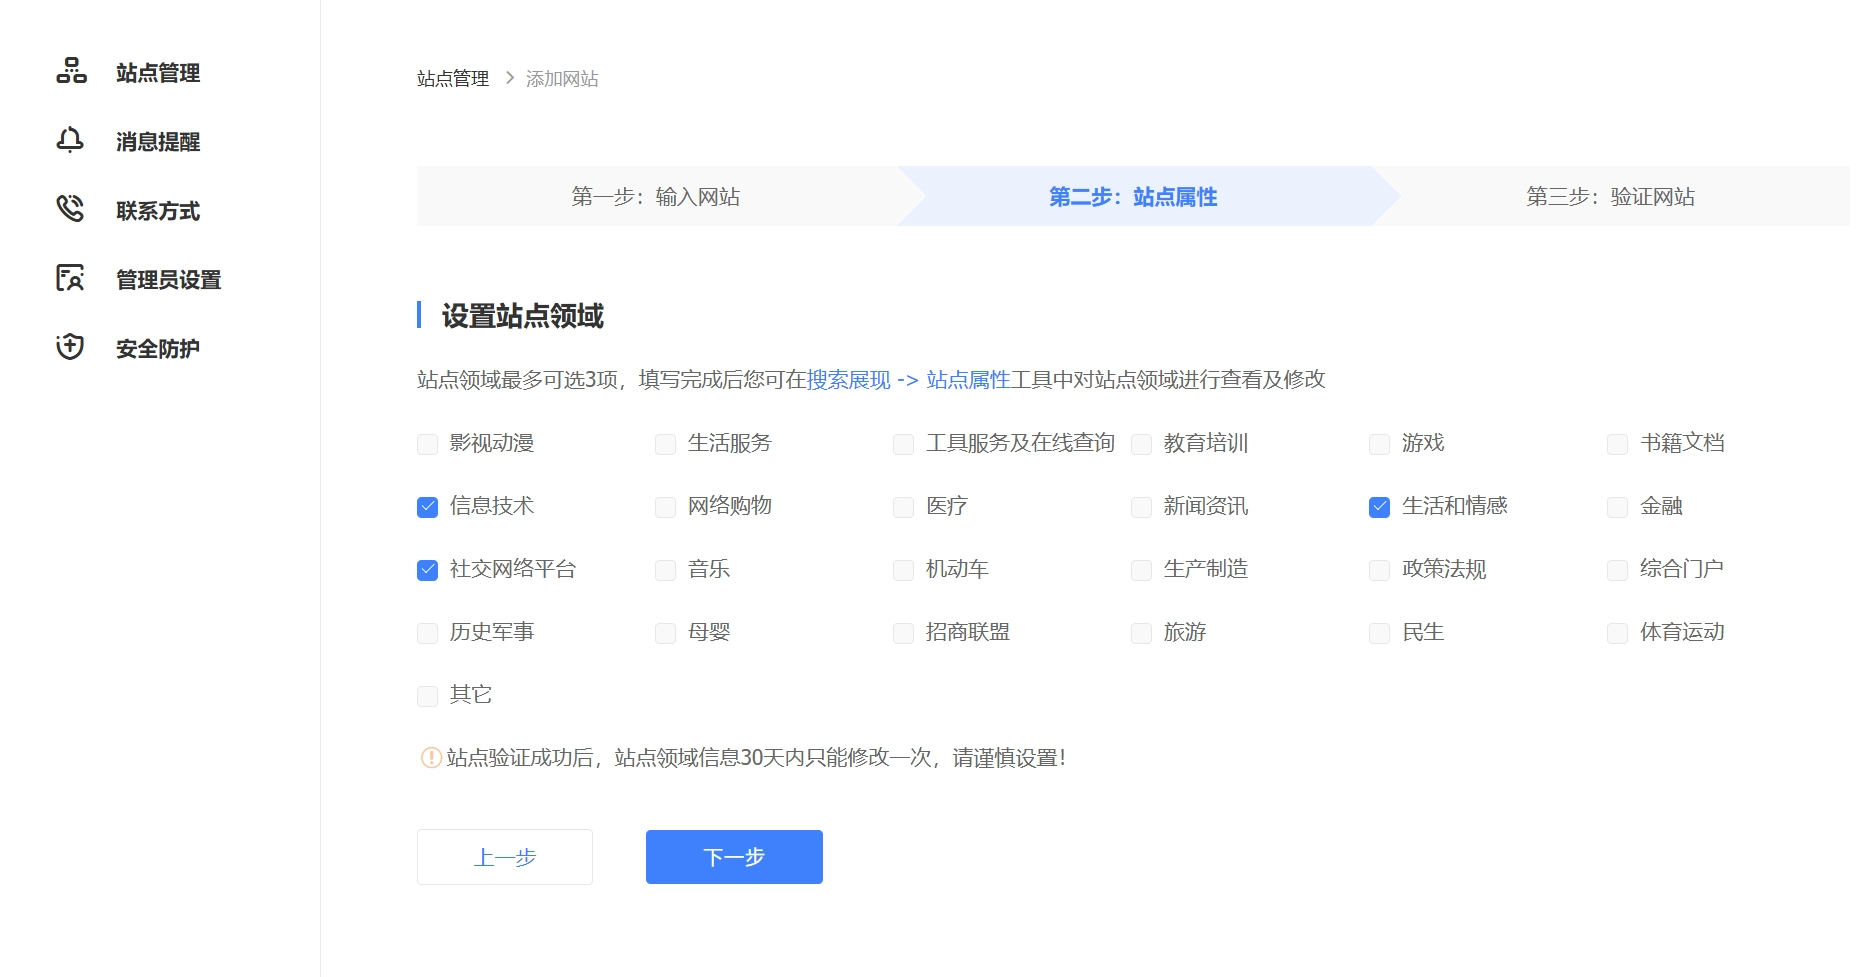
Task: Uncheck the 生活和情感 checkbox
Action: [x=1379, y=507]
